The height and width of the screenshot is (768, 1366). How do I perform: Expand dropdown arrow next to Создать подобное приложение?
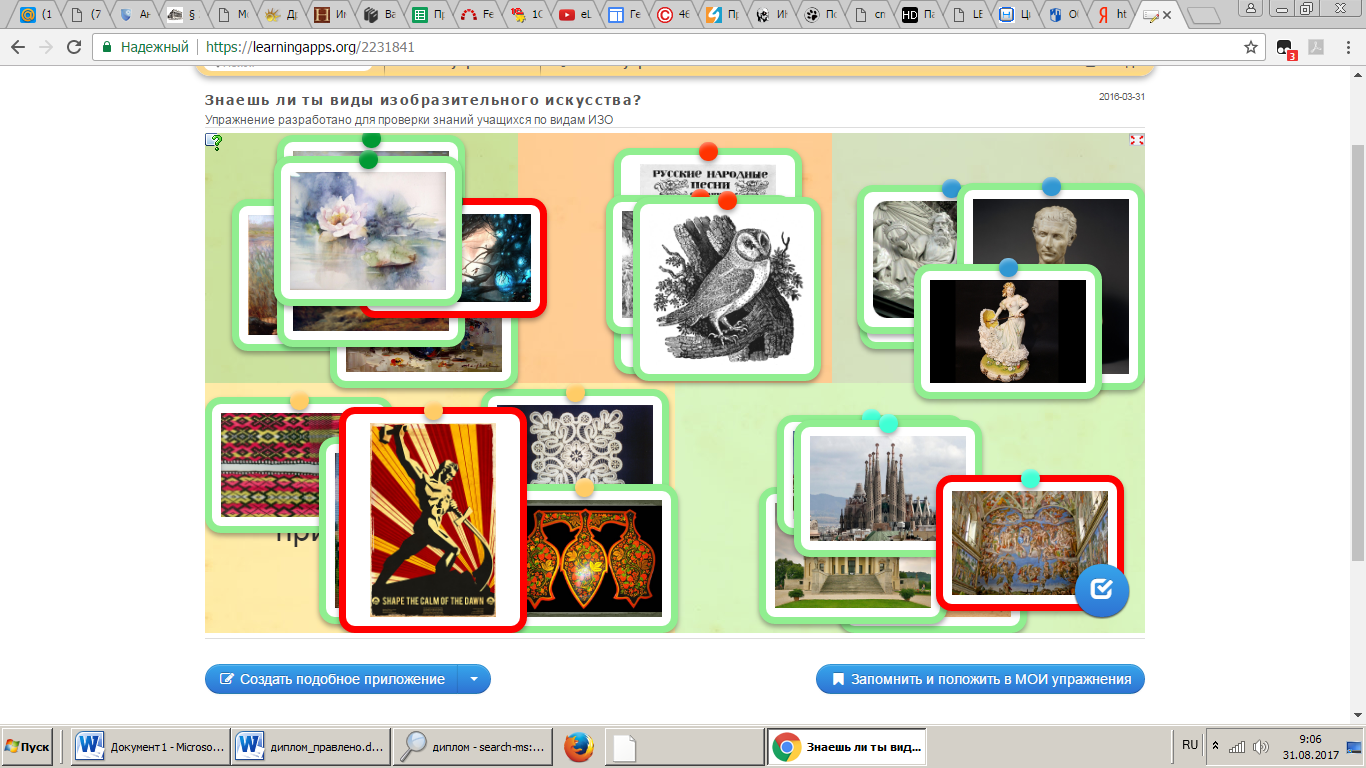click(x=474, y=679)
